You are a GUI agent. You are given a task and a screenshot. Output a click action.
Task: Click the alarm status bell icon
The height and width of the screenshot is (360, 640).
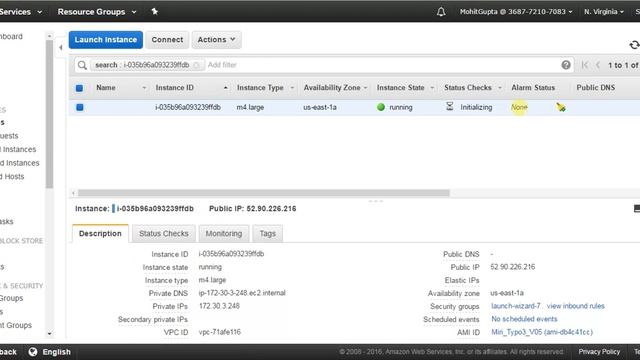(561, 107)
